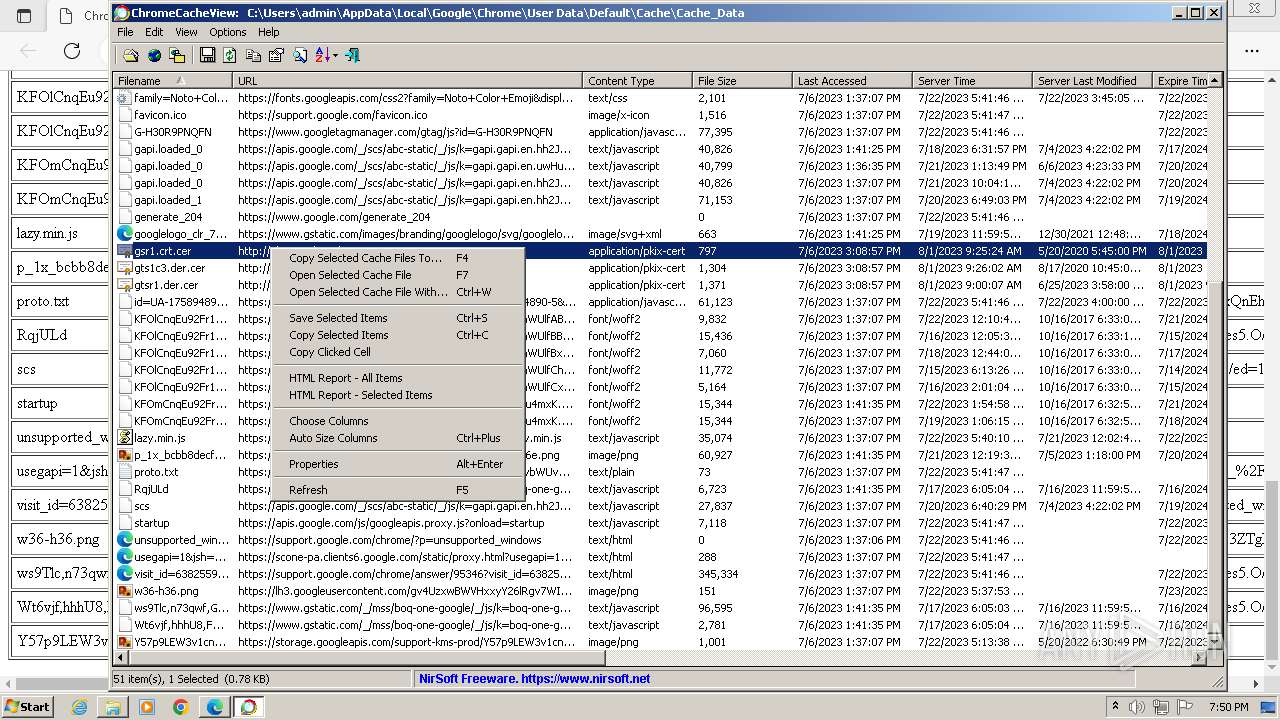Open the View menu

(x=186, y=32)
